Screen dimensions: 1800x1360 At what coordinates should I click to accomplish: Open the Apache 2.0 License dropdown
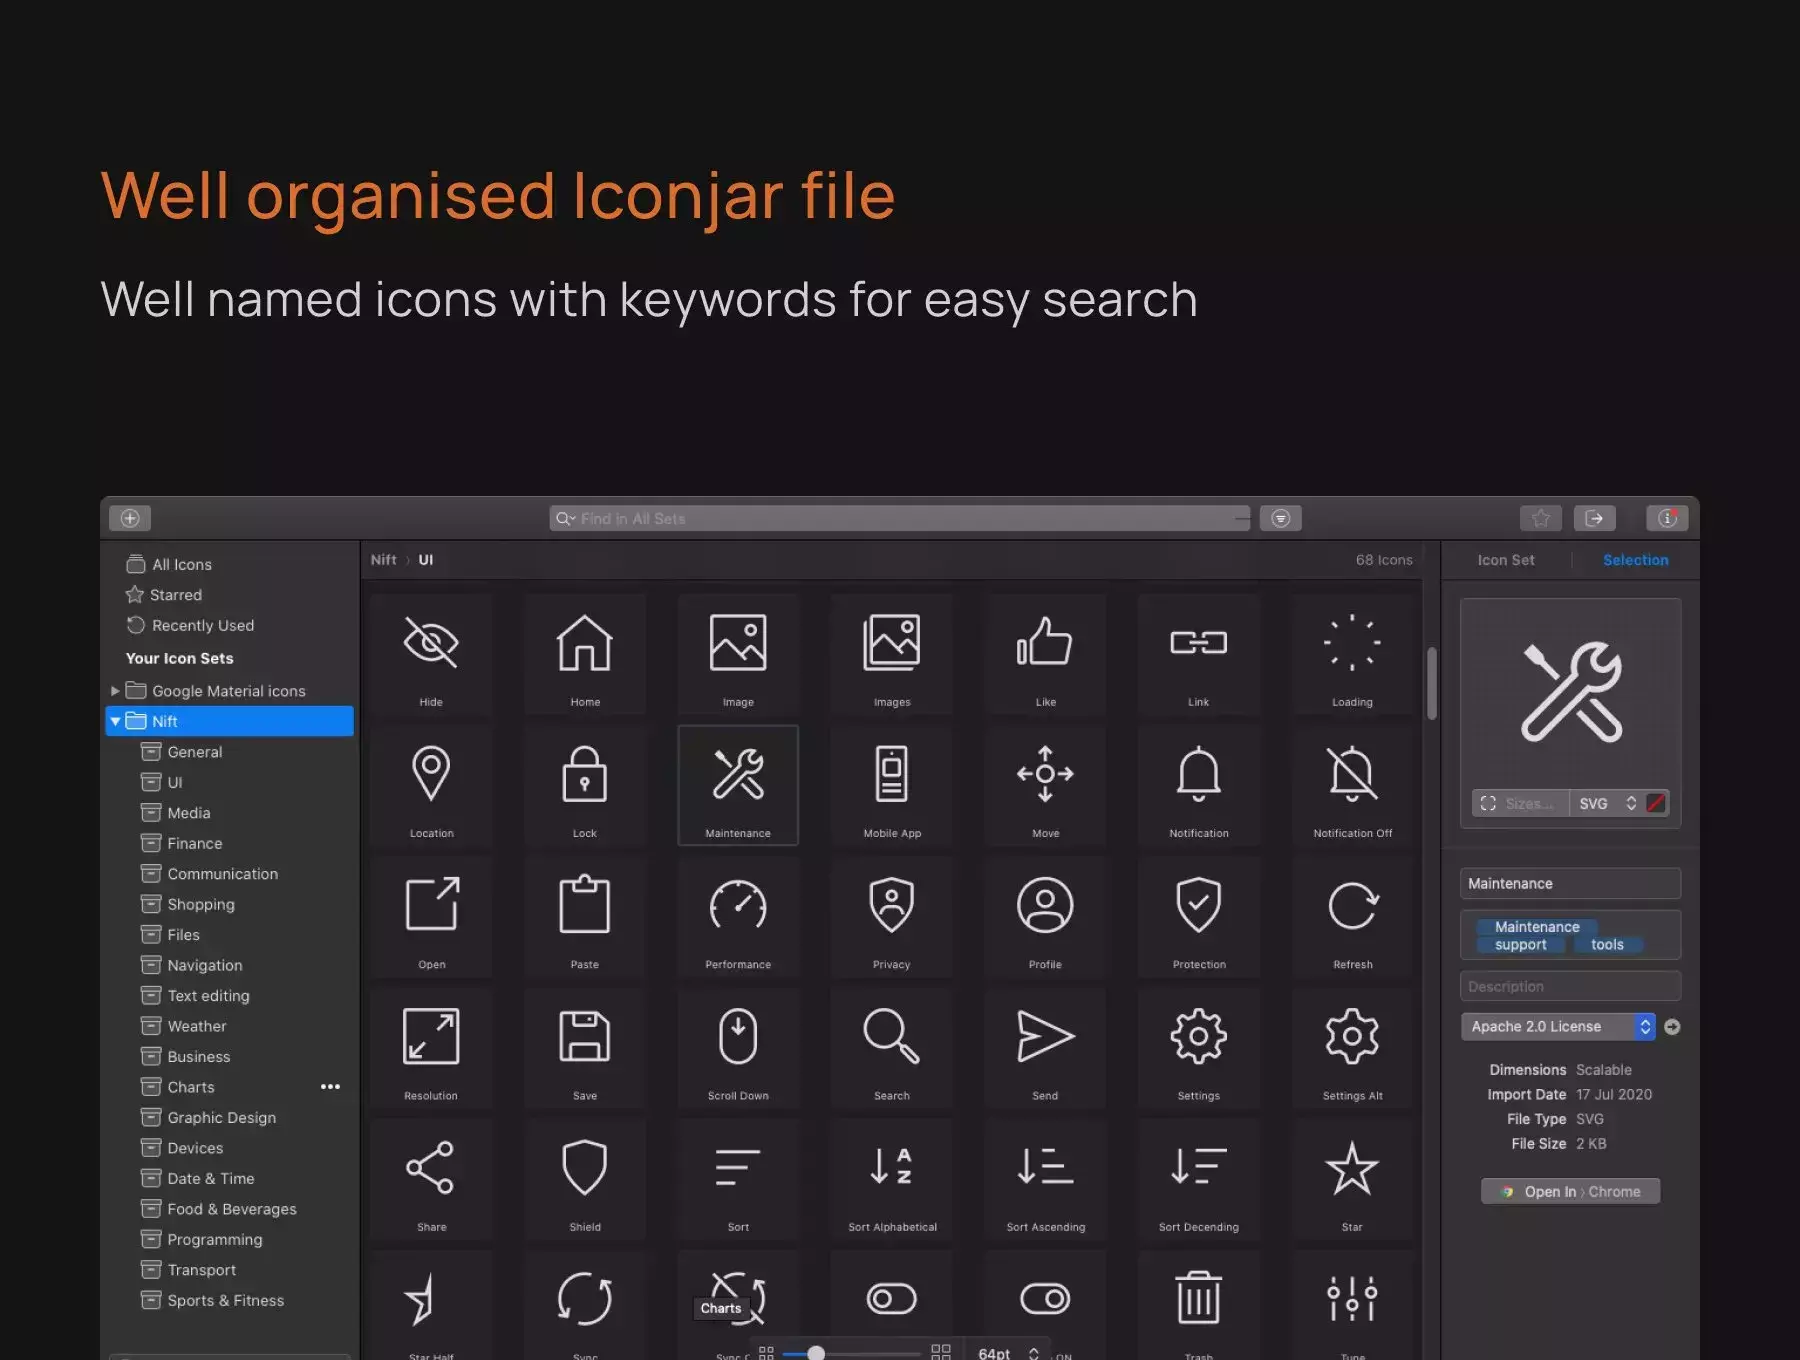tap(1558, 1027)
